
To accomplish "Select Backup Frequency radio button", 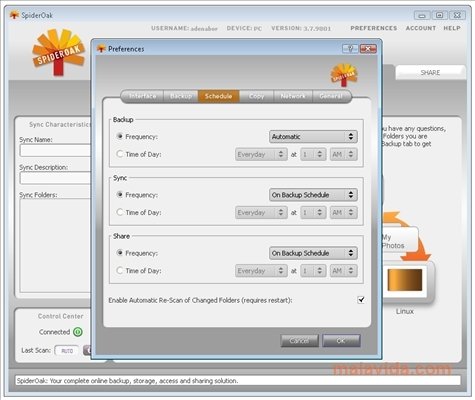I will [120, 136].
